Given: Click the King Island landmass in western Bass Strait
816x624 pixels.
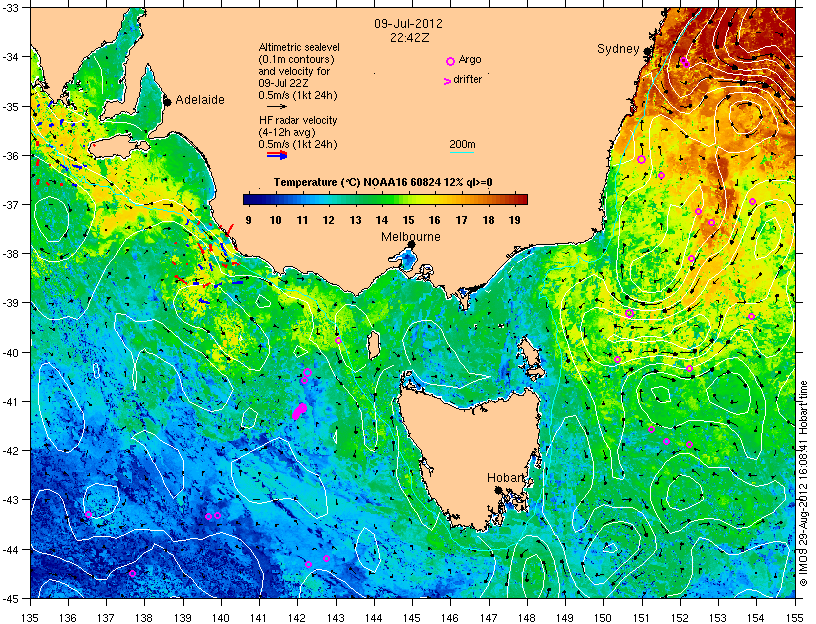Looking at the screenshot, I should (x=374, y=346).
